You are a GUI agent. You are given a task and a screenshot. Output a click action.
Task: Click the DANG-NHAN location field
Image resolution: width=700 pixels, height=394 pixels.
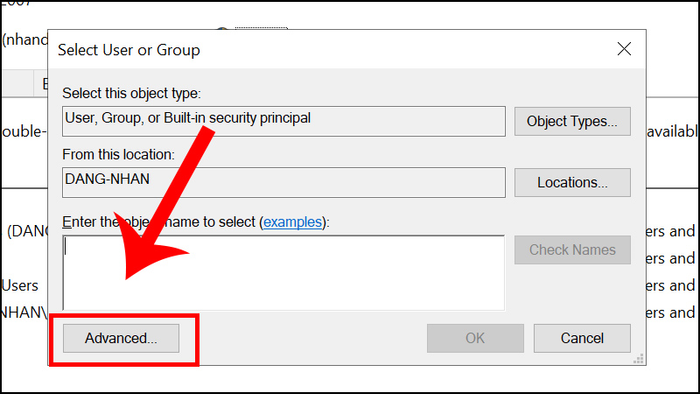pos(284,182)
